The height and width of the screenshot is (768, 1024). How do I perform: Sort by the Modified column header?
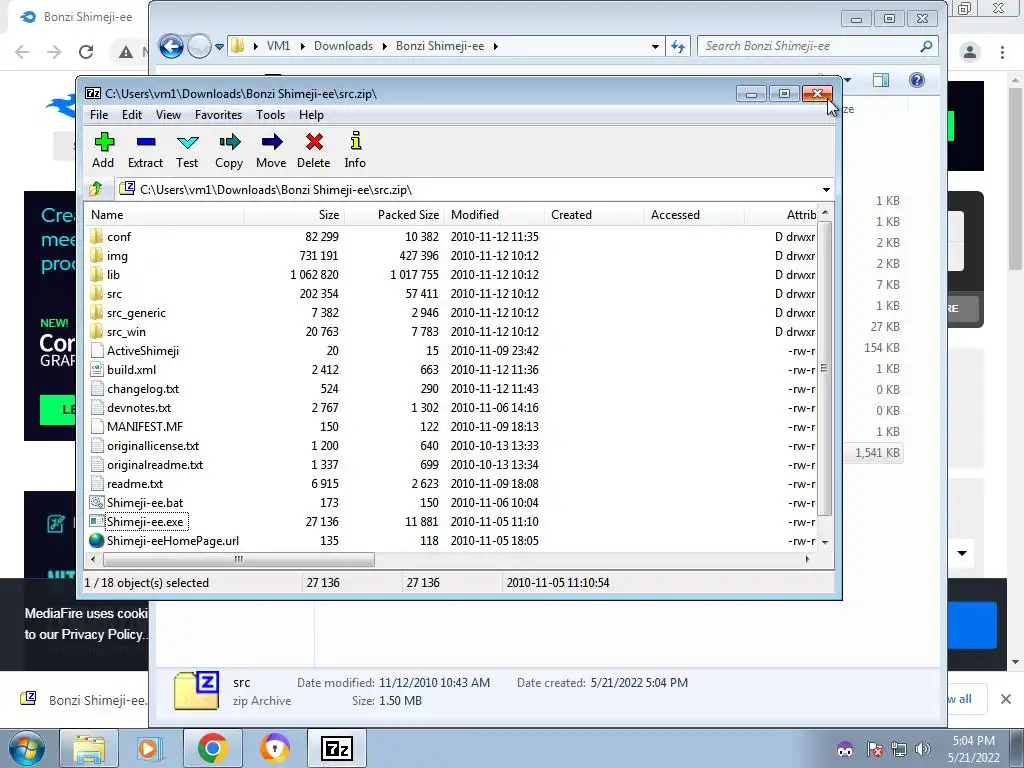tap(494, 215)
